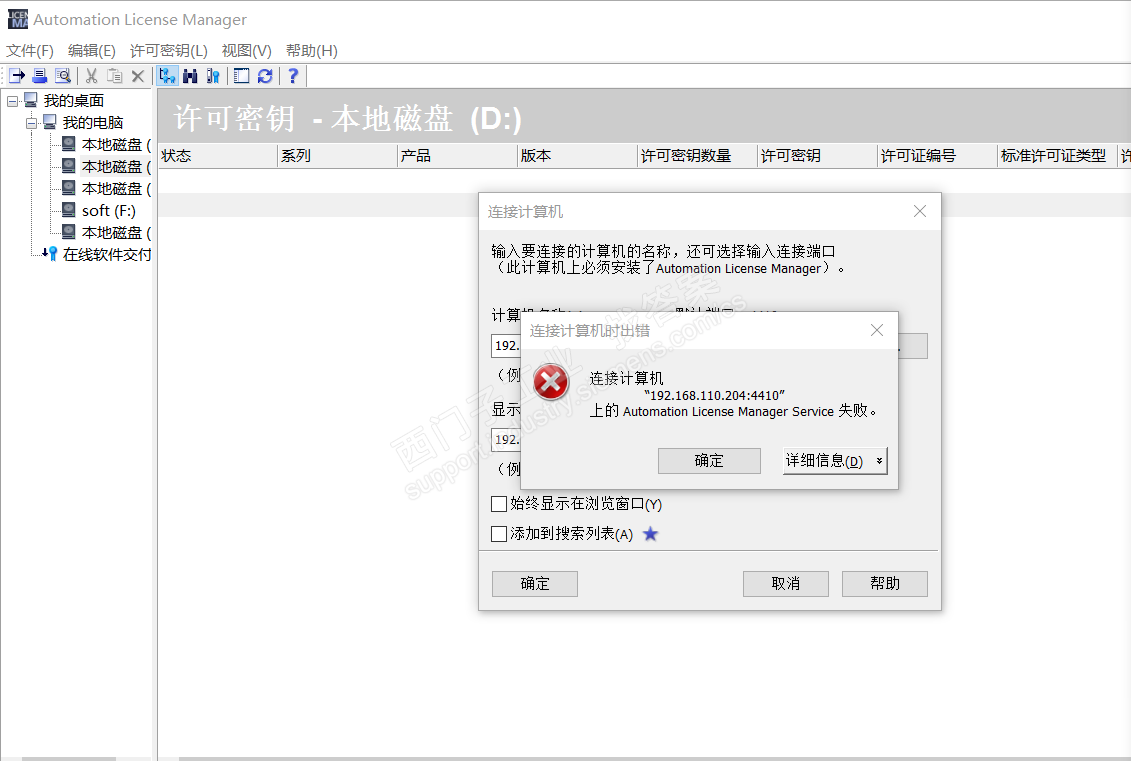Image resolution: width=1131 pixels, height=761 pixels.
Task: Click the computer icon beside 我的桌面
Action: 31,100
